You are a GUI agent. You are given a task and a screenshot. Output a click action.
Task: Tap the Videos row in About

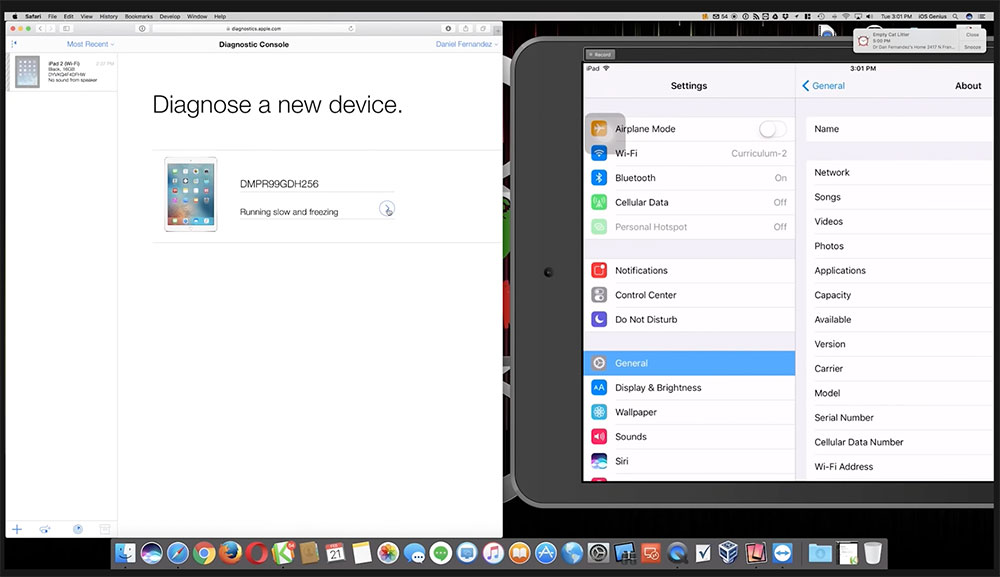[900, 221]
